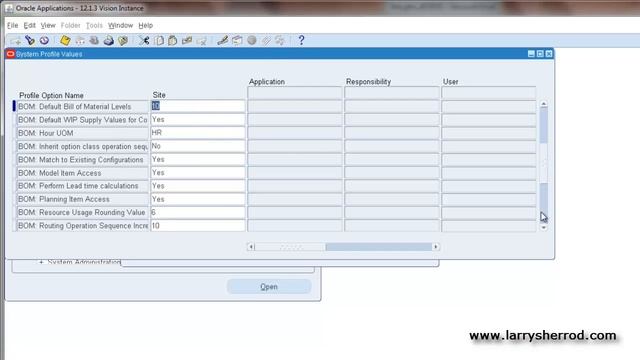Click the Responsibility header field
Screen dimensions: 640x360
392,93
